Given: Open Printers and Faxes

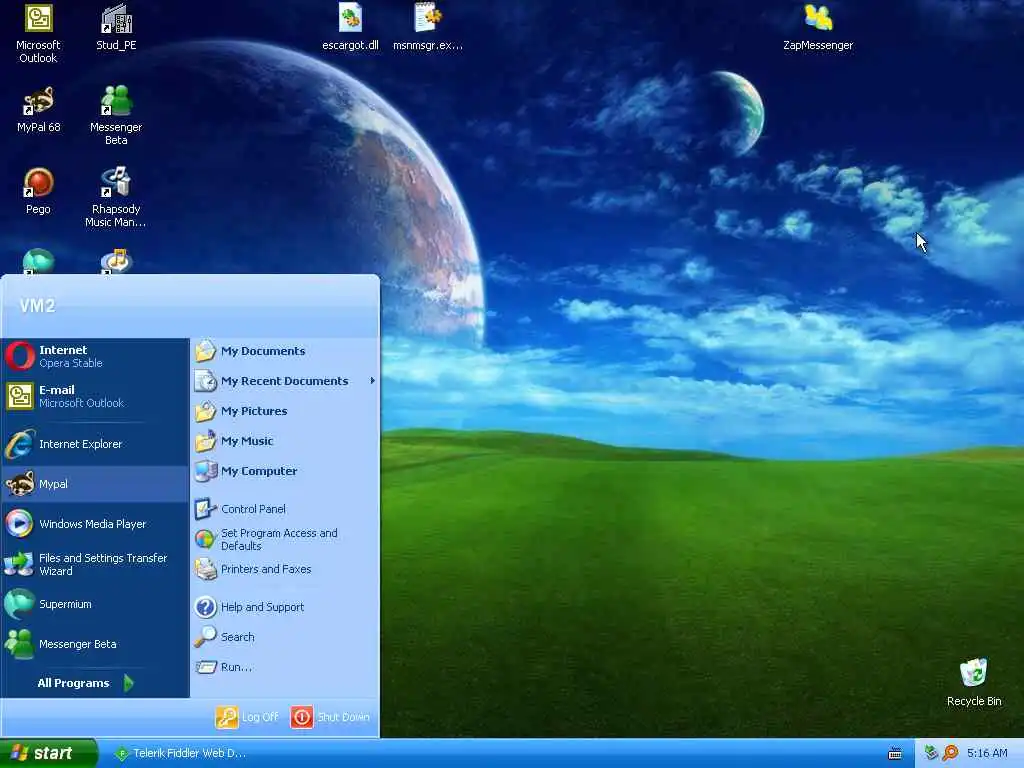Looking at the screenshot, I should click(285, 569).
